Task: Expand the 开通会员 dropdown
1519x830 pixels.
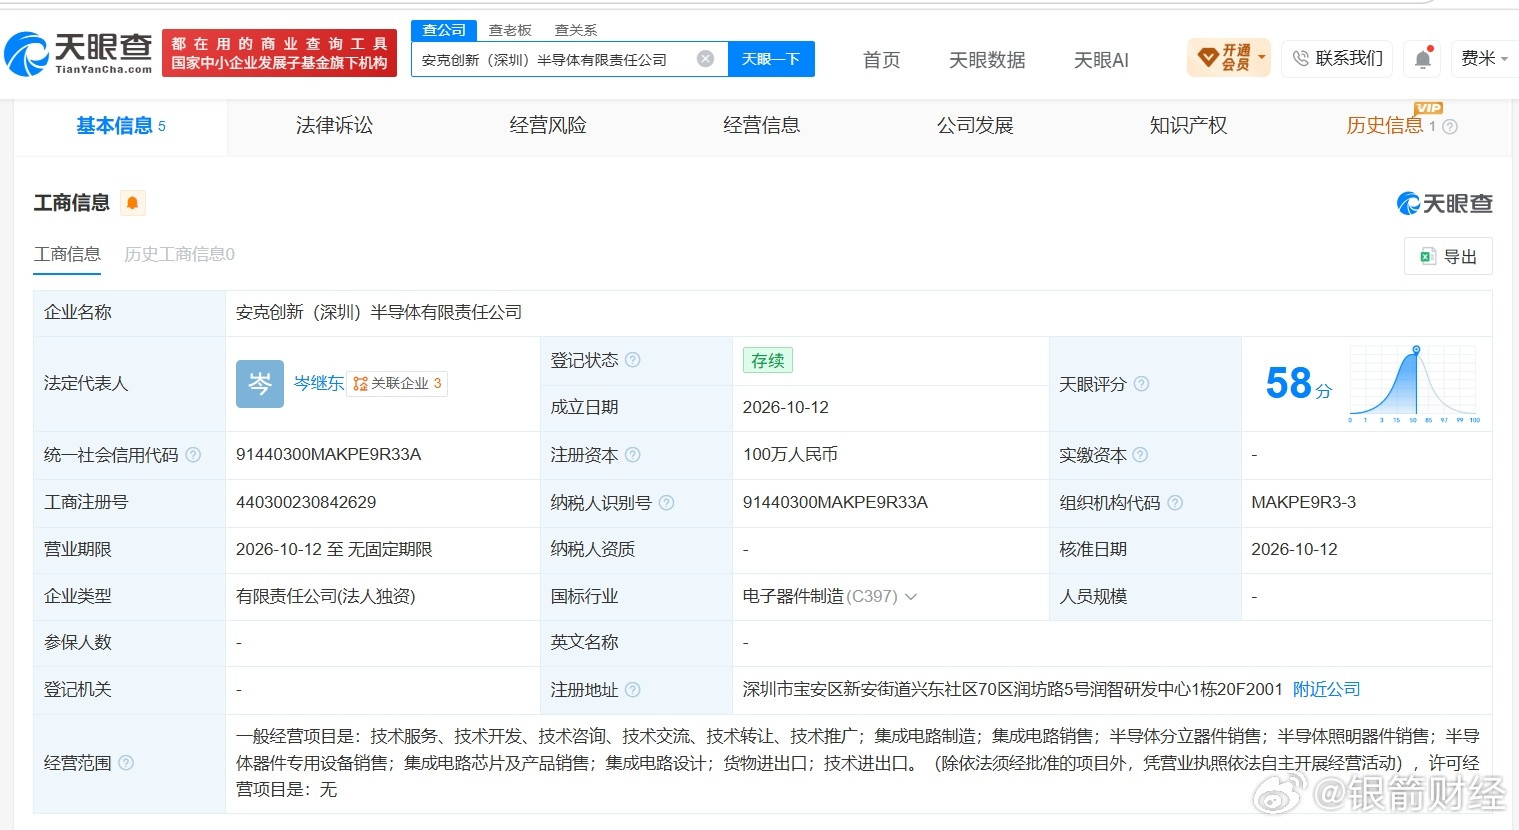Action: [x=1261, y=57]
